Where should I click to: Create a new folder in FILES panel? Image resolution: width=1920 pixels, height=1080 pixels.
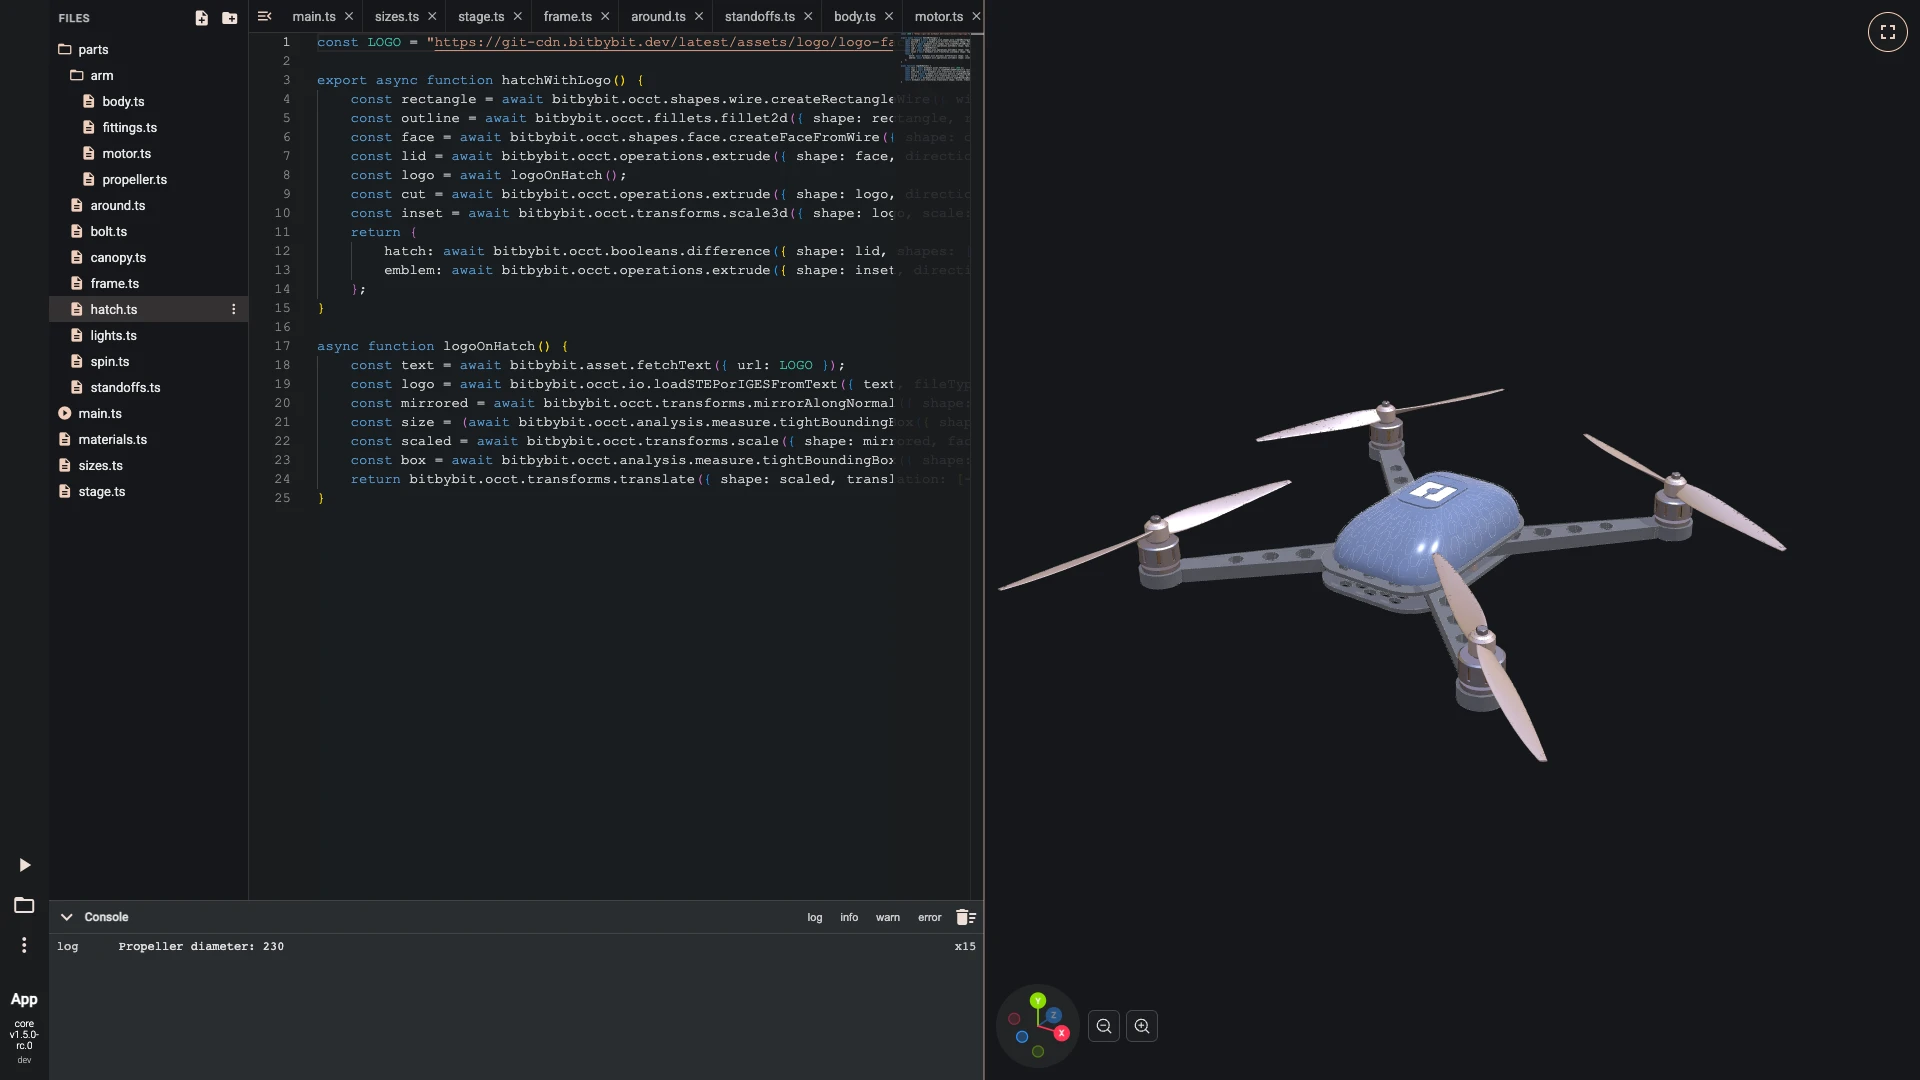(x=229, y=18)
